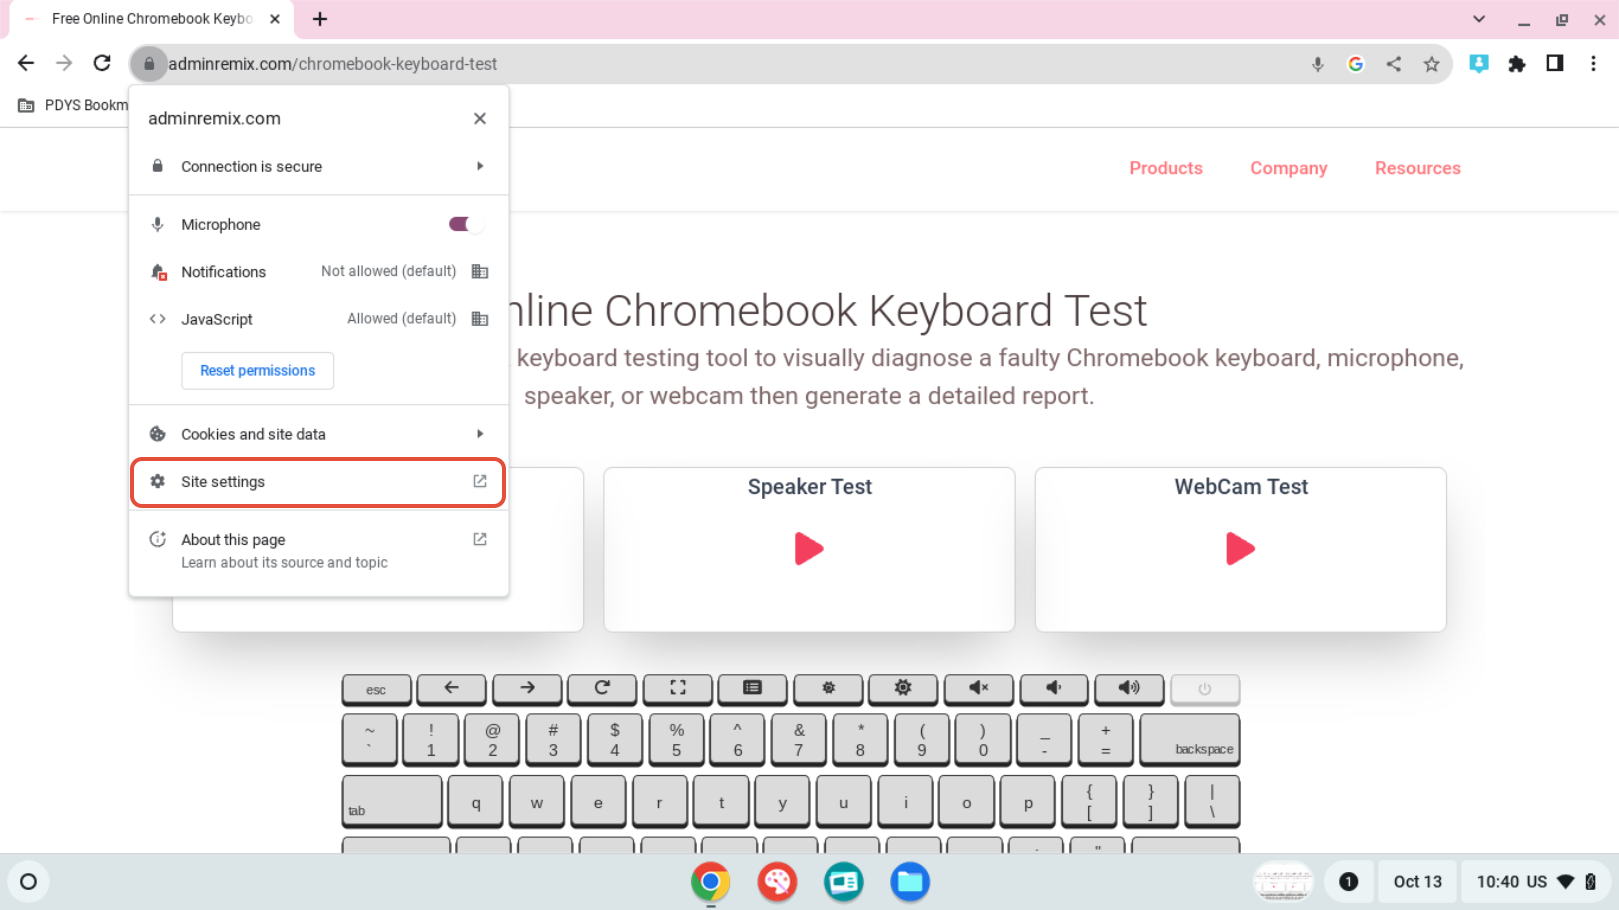1619x910 pixels.
Task: Click the Google icon in the address bar
Action: tap(1356, 64)
